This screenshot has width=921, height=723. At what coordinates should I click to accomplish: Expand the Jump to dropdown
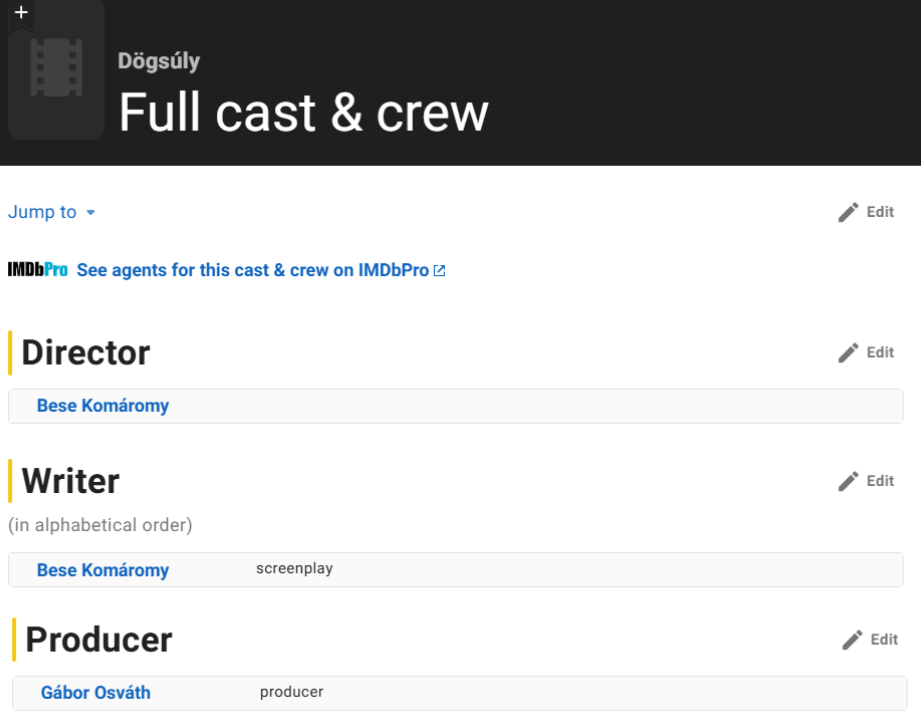(52, 212)
